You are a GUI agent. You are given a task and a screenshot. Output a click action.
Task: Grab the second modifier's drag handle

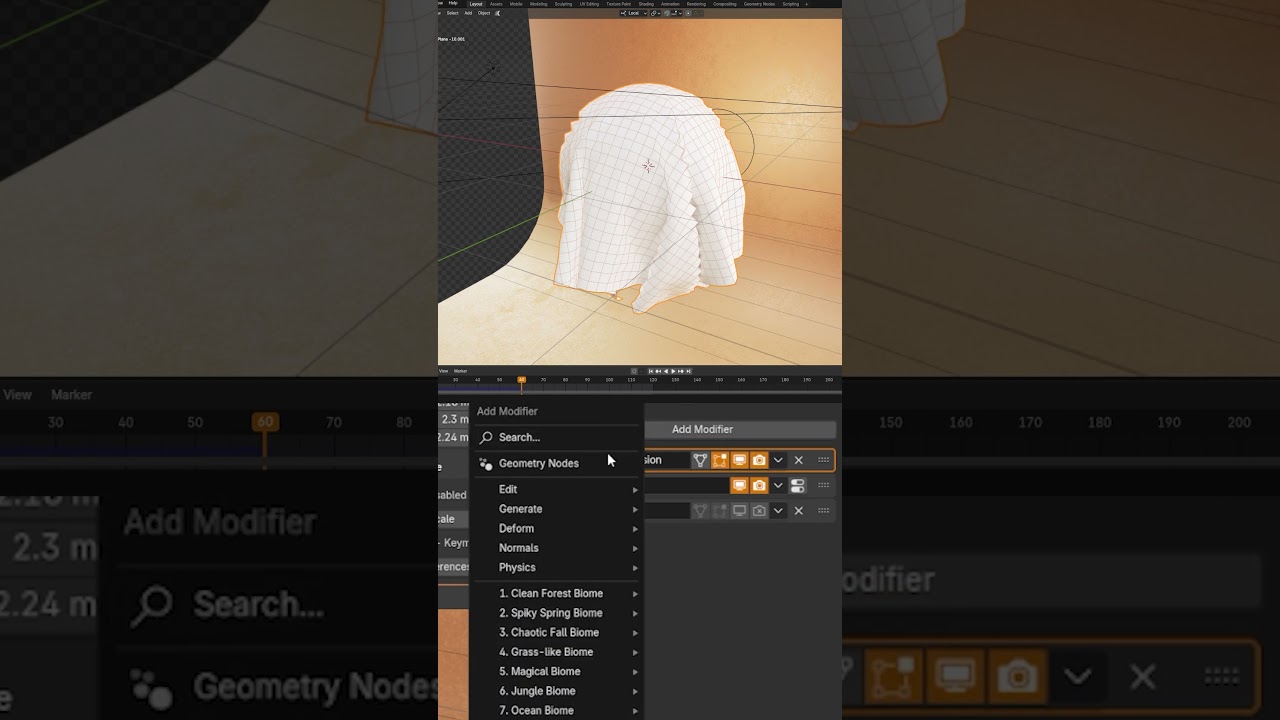pos(823,485)
